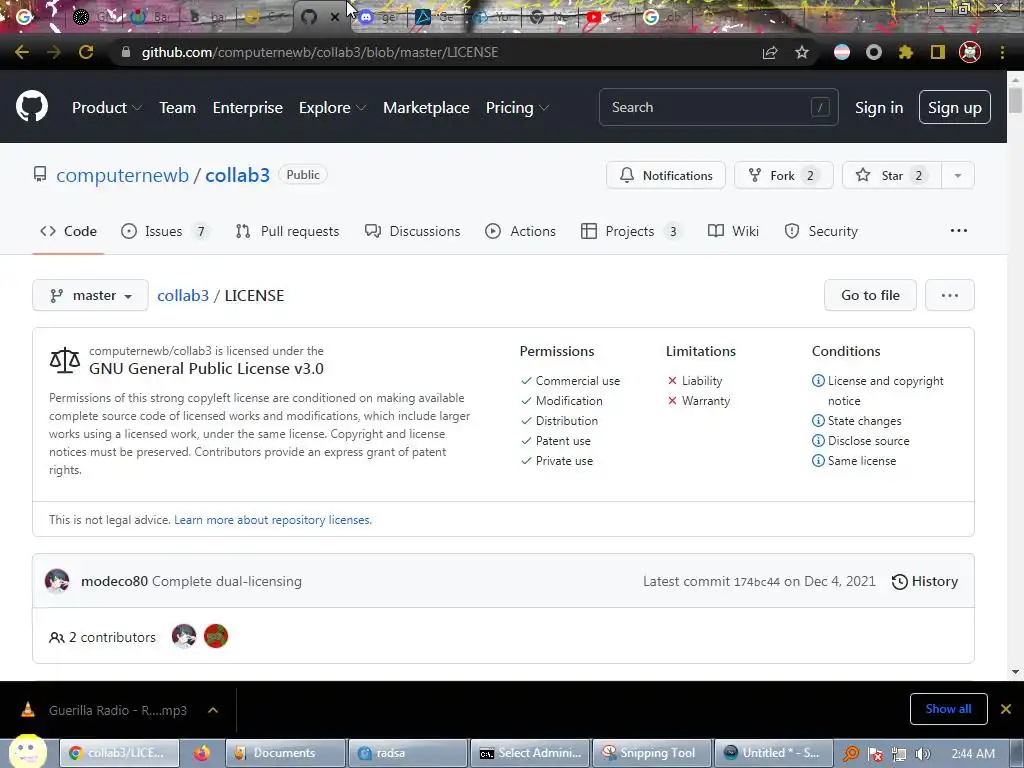Click the Go to file button
This screenshot has width=1024, height=768.
871,295
